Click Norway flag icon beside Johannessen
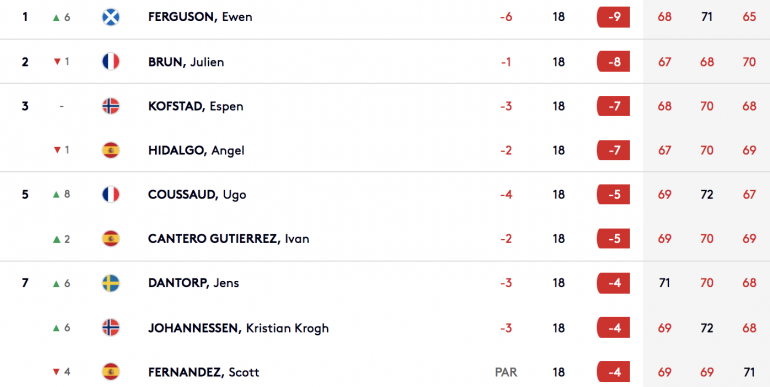The height and width of the screenshot is (387, 770). tap(110, 328)
